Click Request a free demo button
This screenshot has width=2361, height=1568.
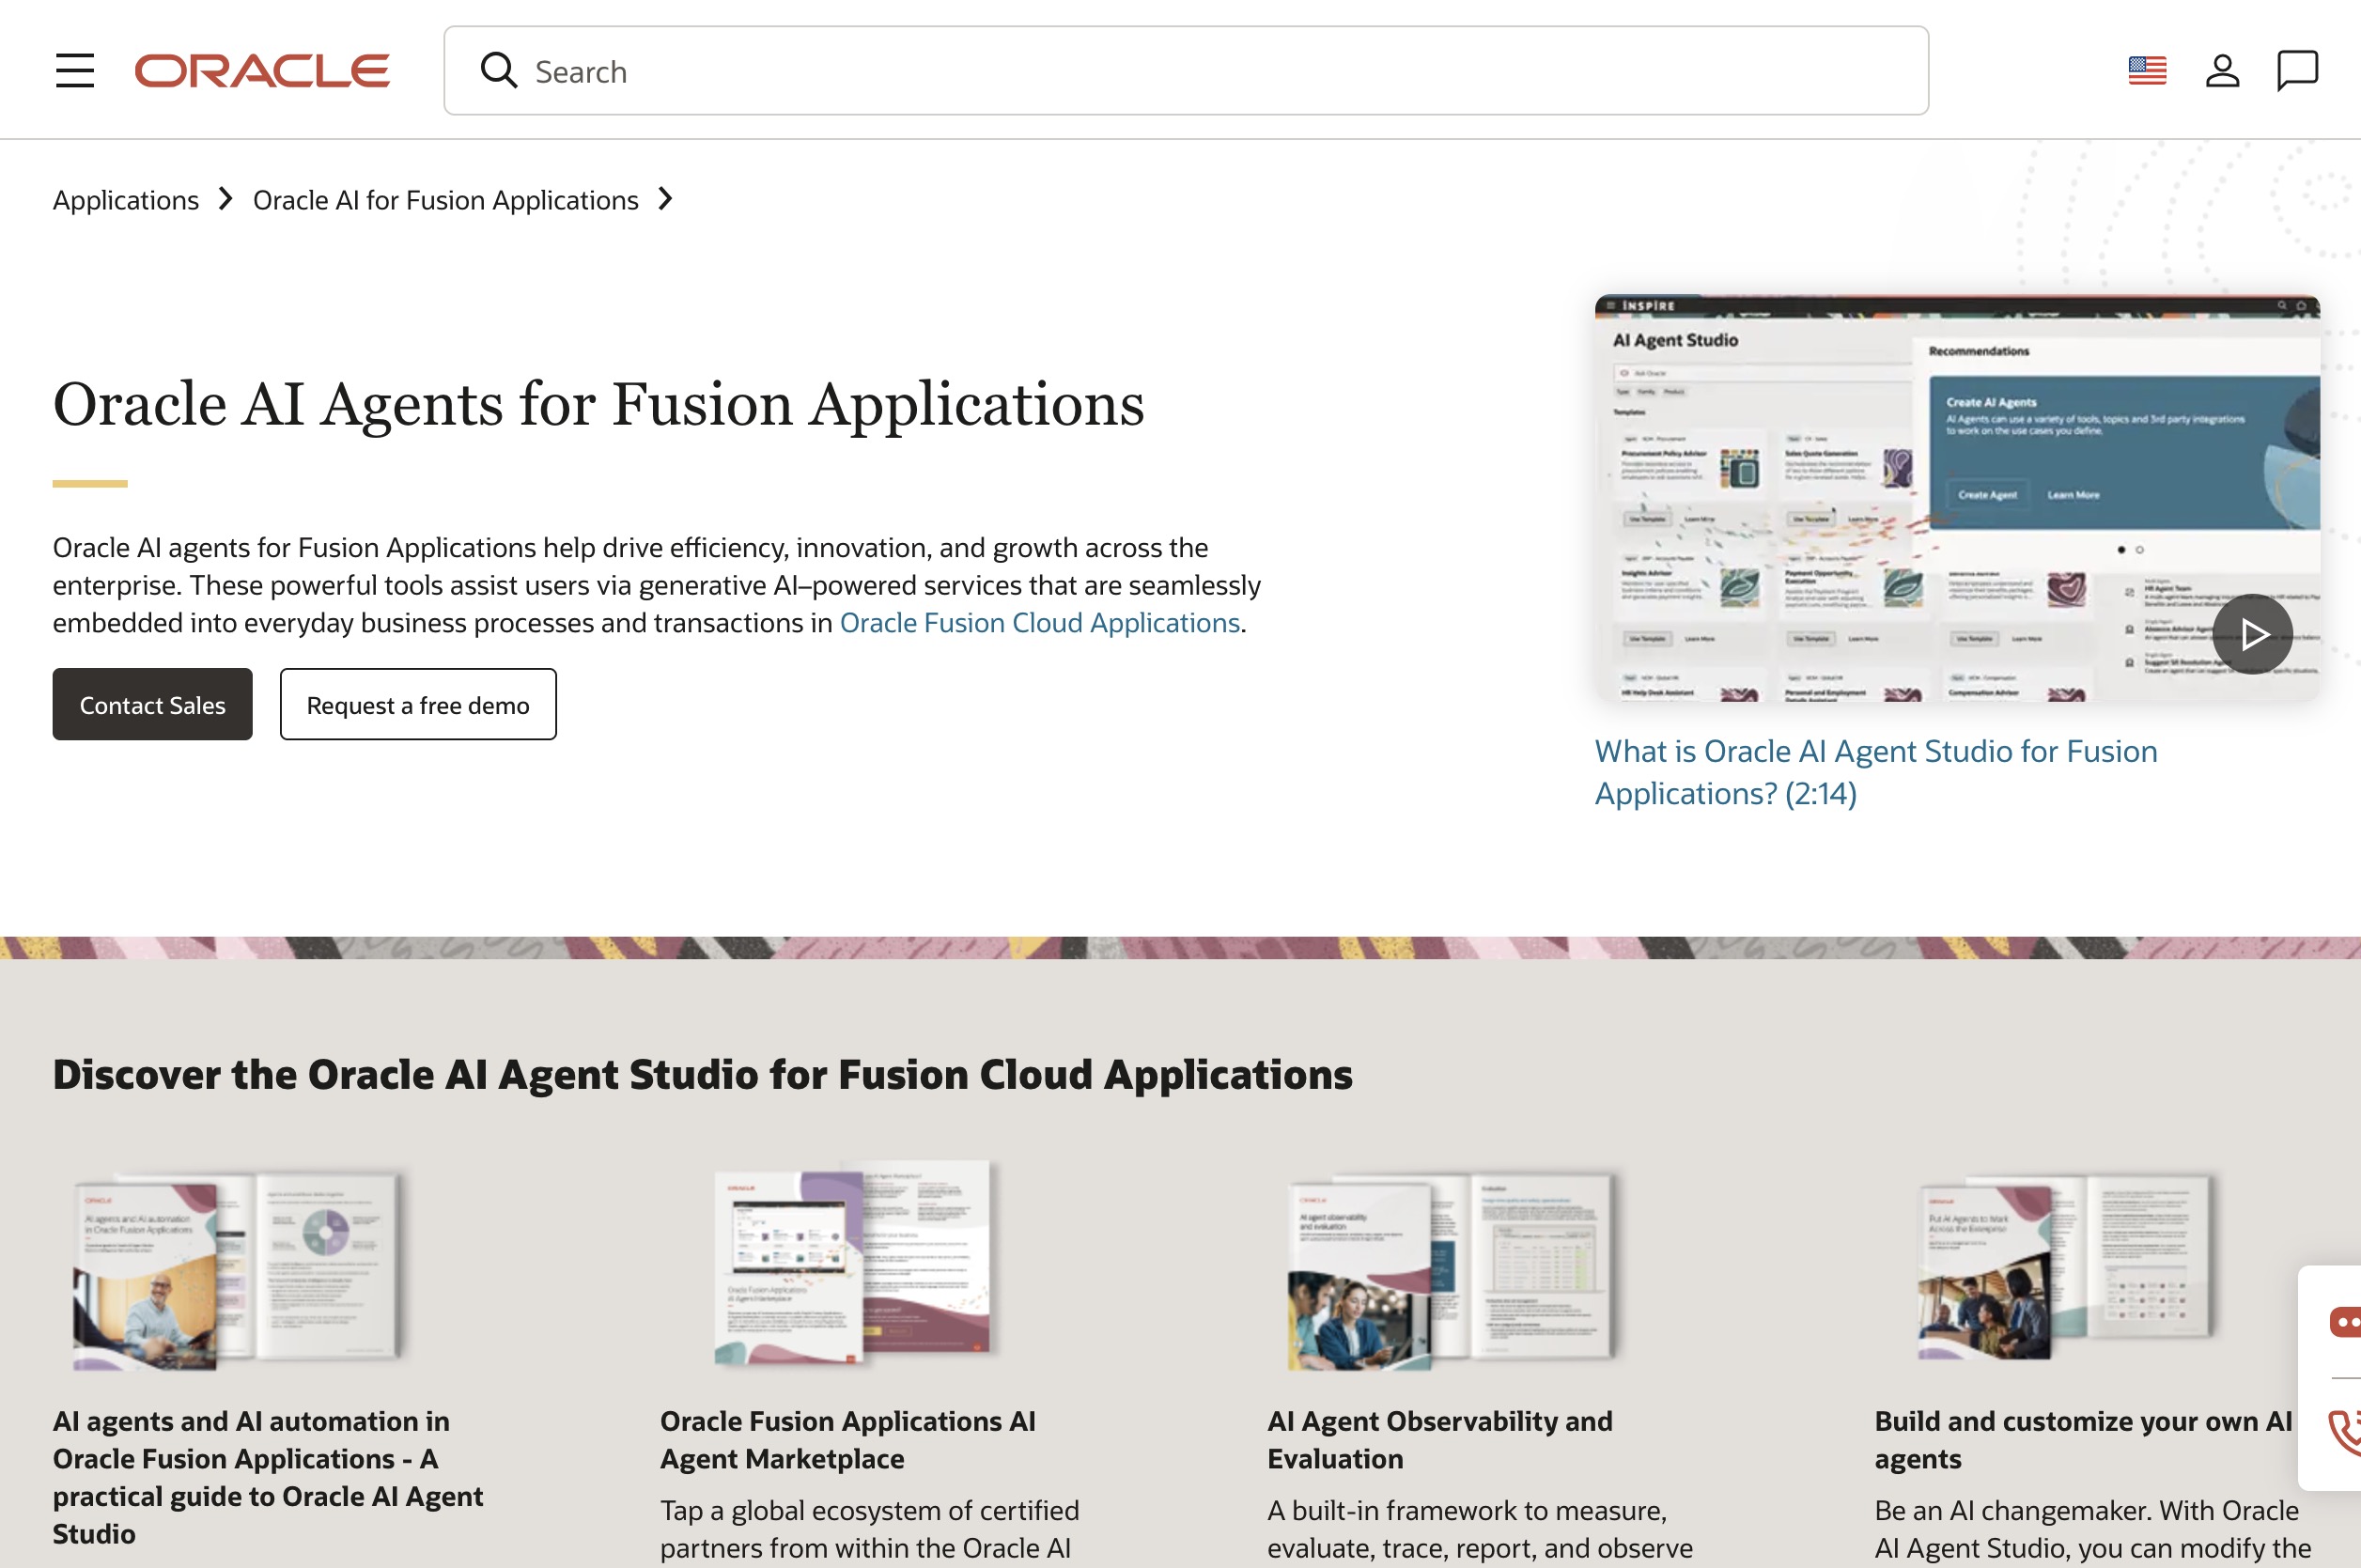coord(418,705)
